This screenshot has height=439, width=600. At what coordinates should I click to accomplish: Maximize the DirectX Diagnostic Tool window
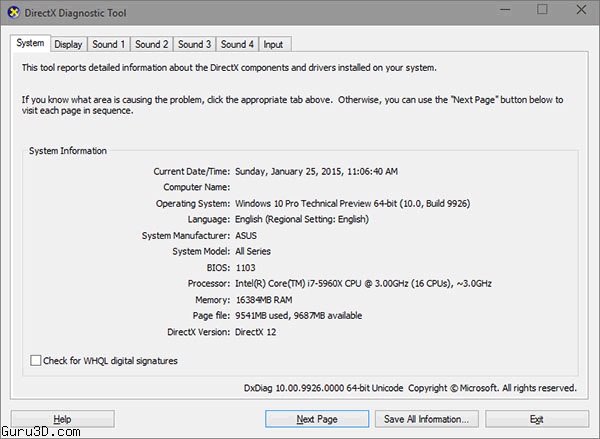(542, 10)
